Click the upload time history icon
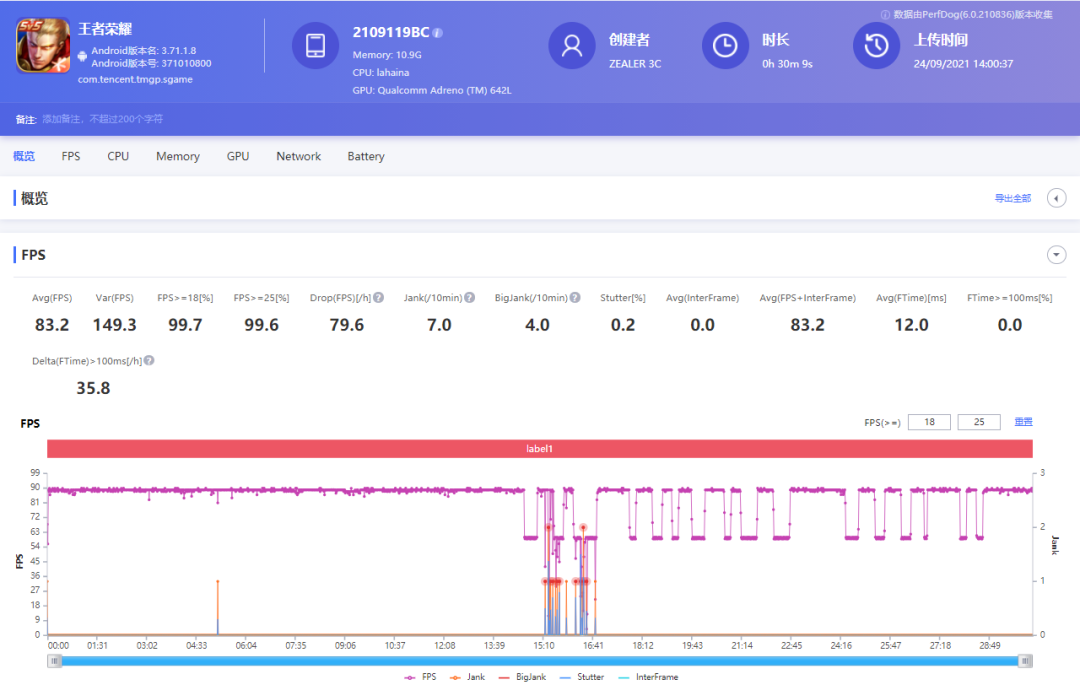This screenshot has width=1080, height=685. click(x=876, y=46)
